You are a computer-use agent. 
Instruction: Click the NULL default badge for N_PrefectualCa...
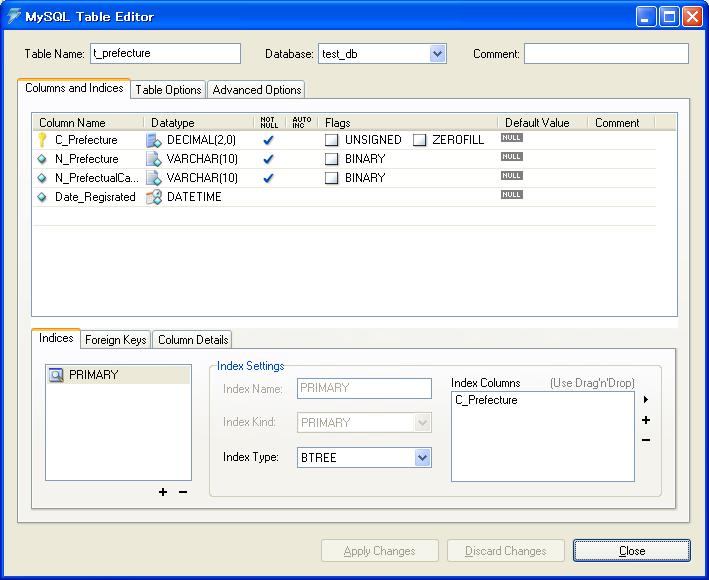(x=511, y=175)
